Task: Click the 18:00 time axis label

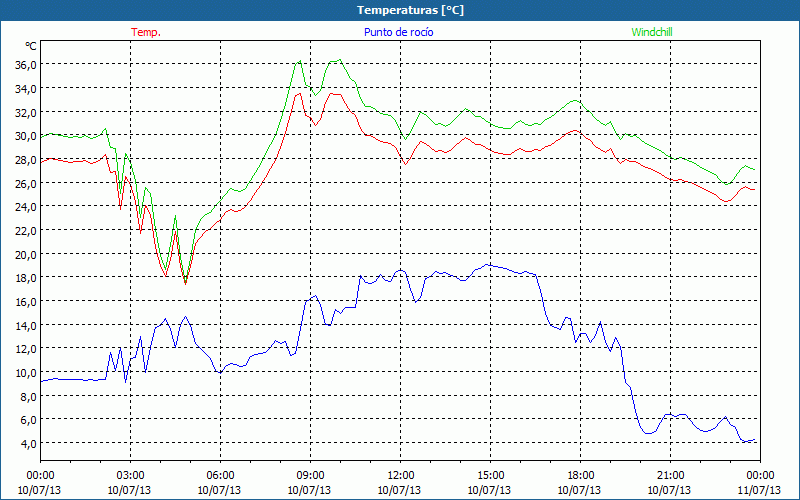Action: pyautogui.click(x=580, y=475)
